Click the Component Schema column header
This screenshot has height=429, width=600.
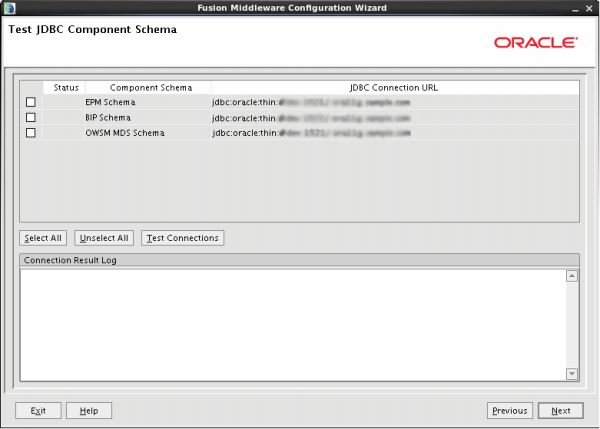150,88
